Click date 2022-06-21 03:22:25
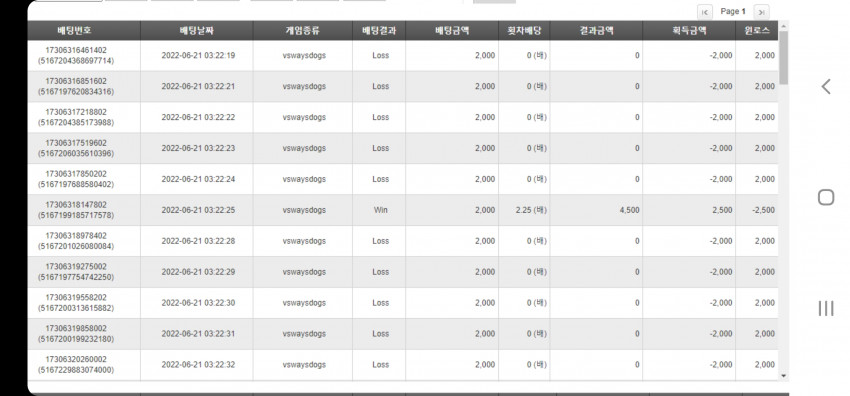This screenshot has height=396, width=850. 198,210
